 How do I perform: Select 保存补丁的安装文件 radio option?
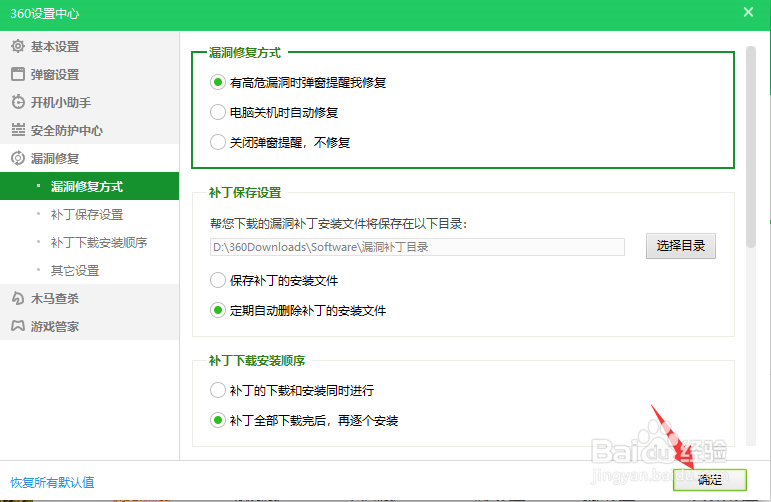217,280
